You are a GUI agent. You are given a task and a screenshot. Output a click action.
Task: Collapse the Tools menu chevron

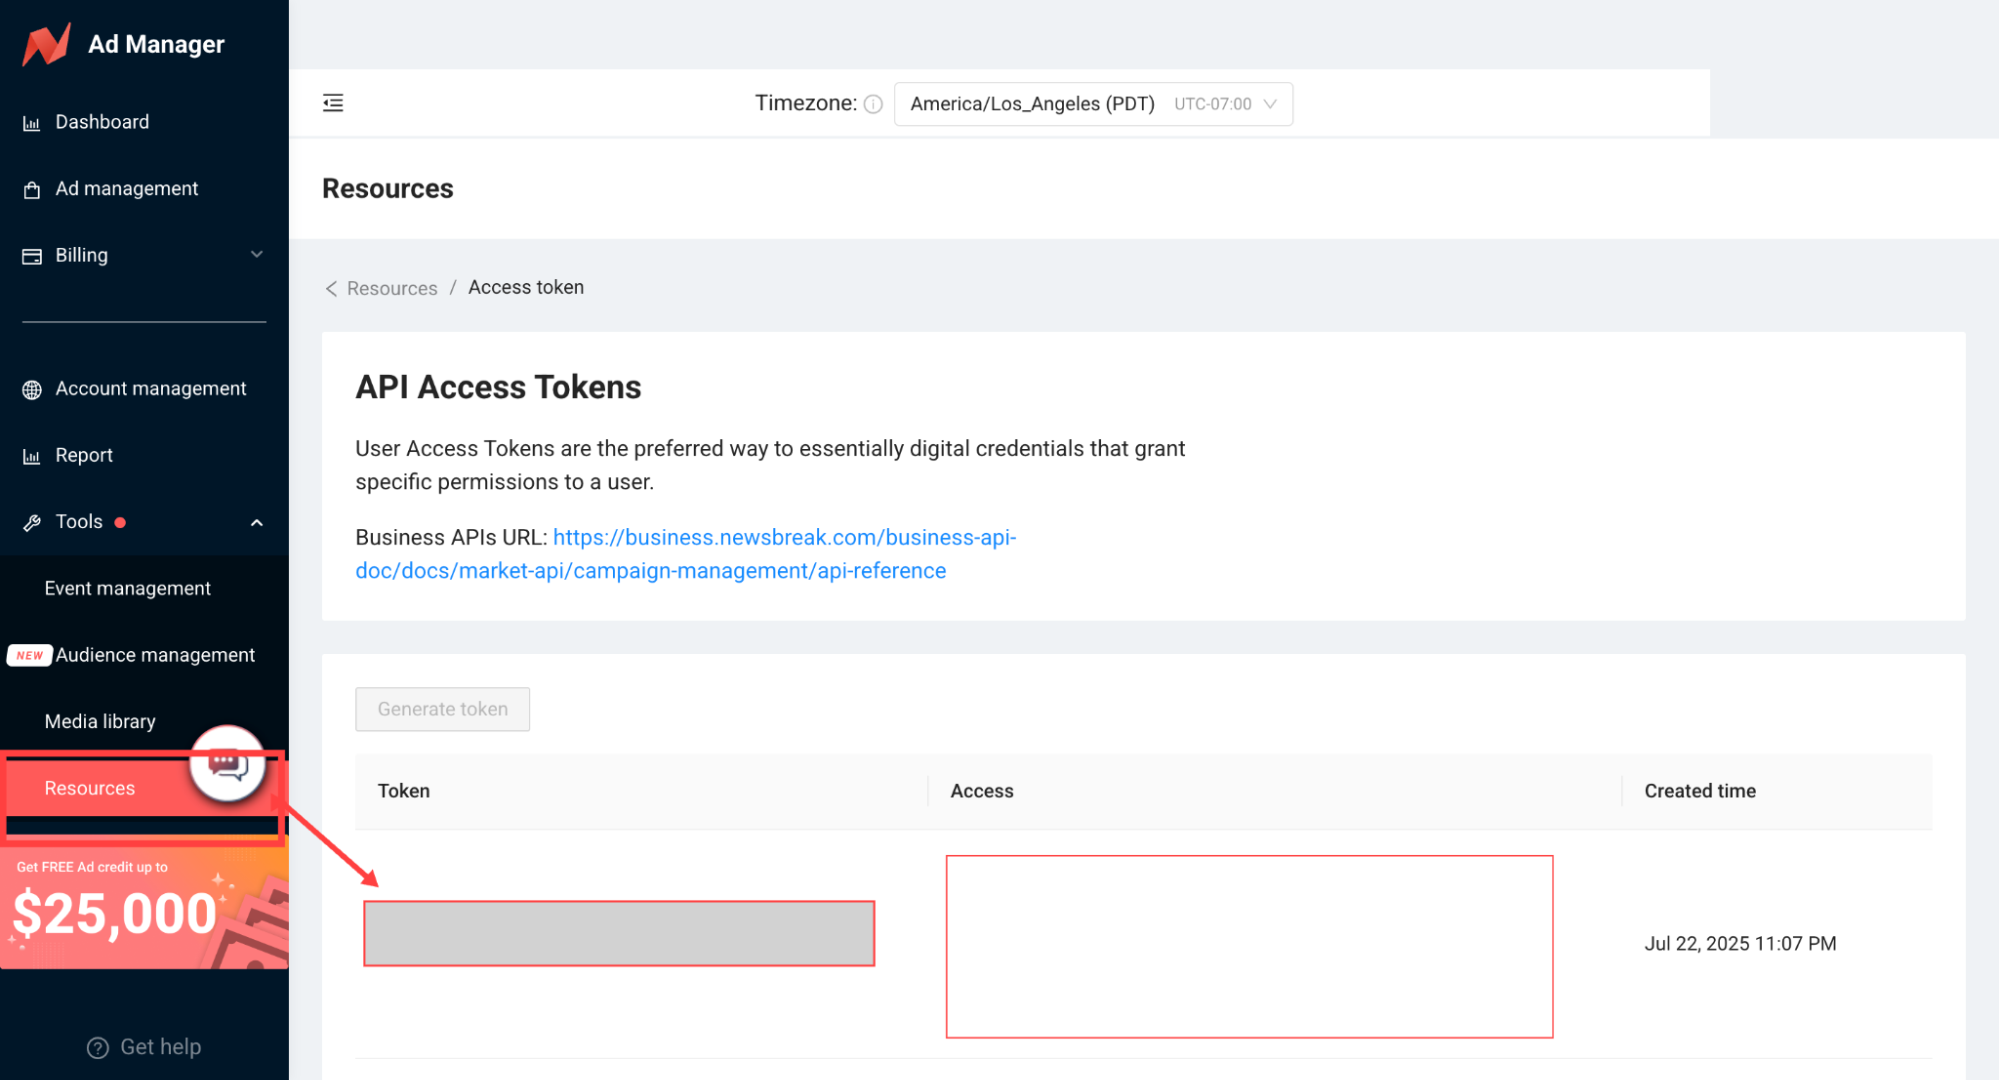pyautogui.click(x=257, y=522)
